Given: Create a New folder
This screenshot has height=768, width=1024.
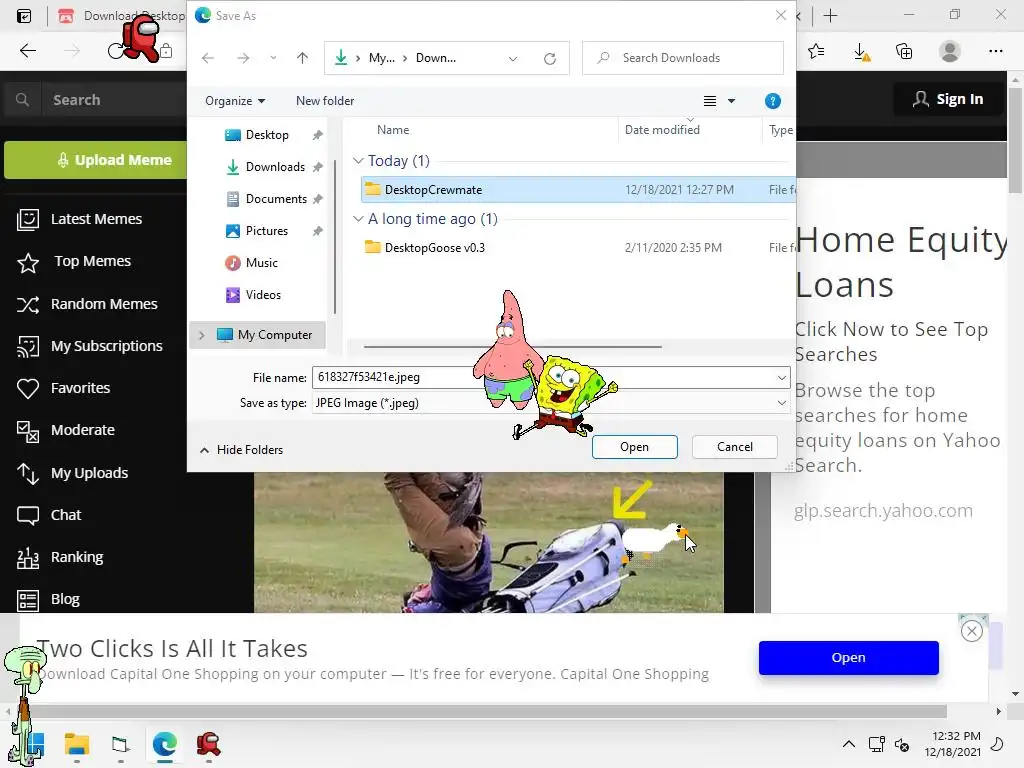Looking at the screenshot, I should 325,101.
